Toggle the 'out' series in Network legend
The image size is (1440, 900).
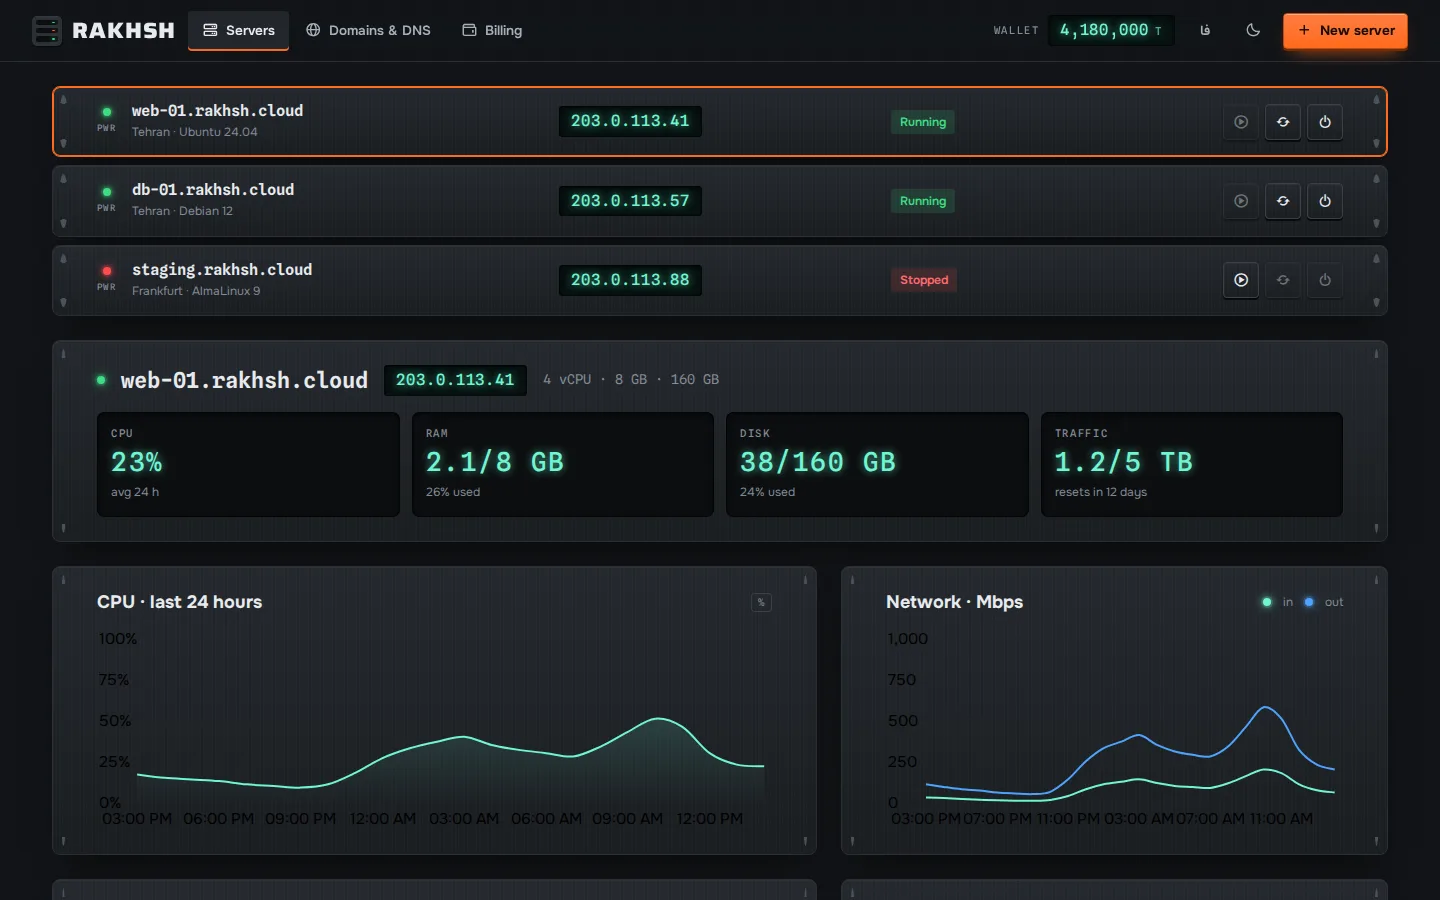point(1323,602)
